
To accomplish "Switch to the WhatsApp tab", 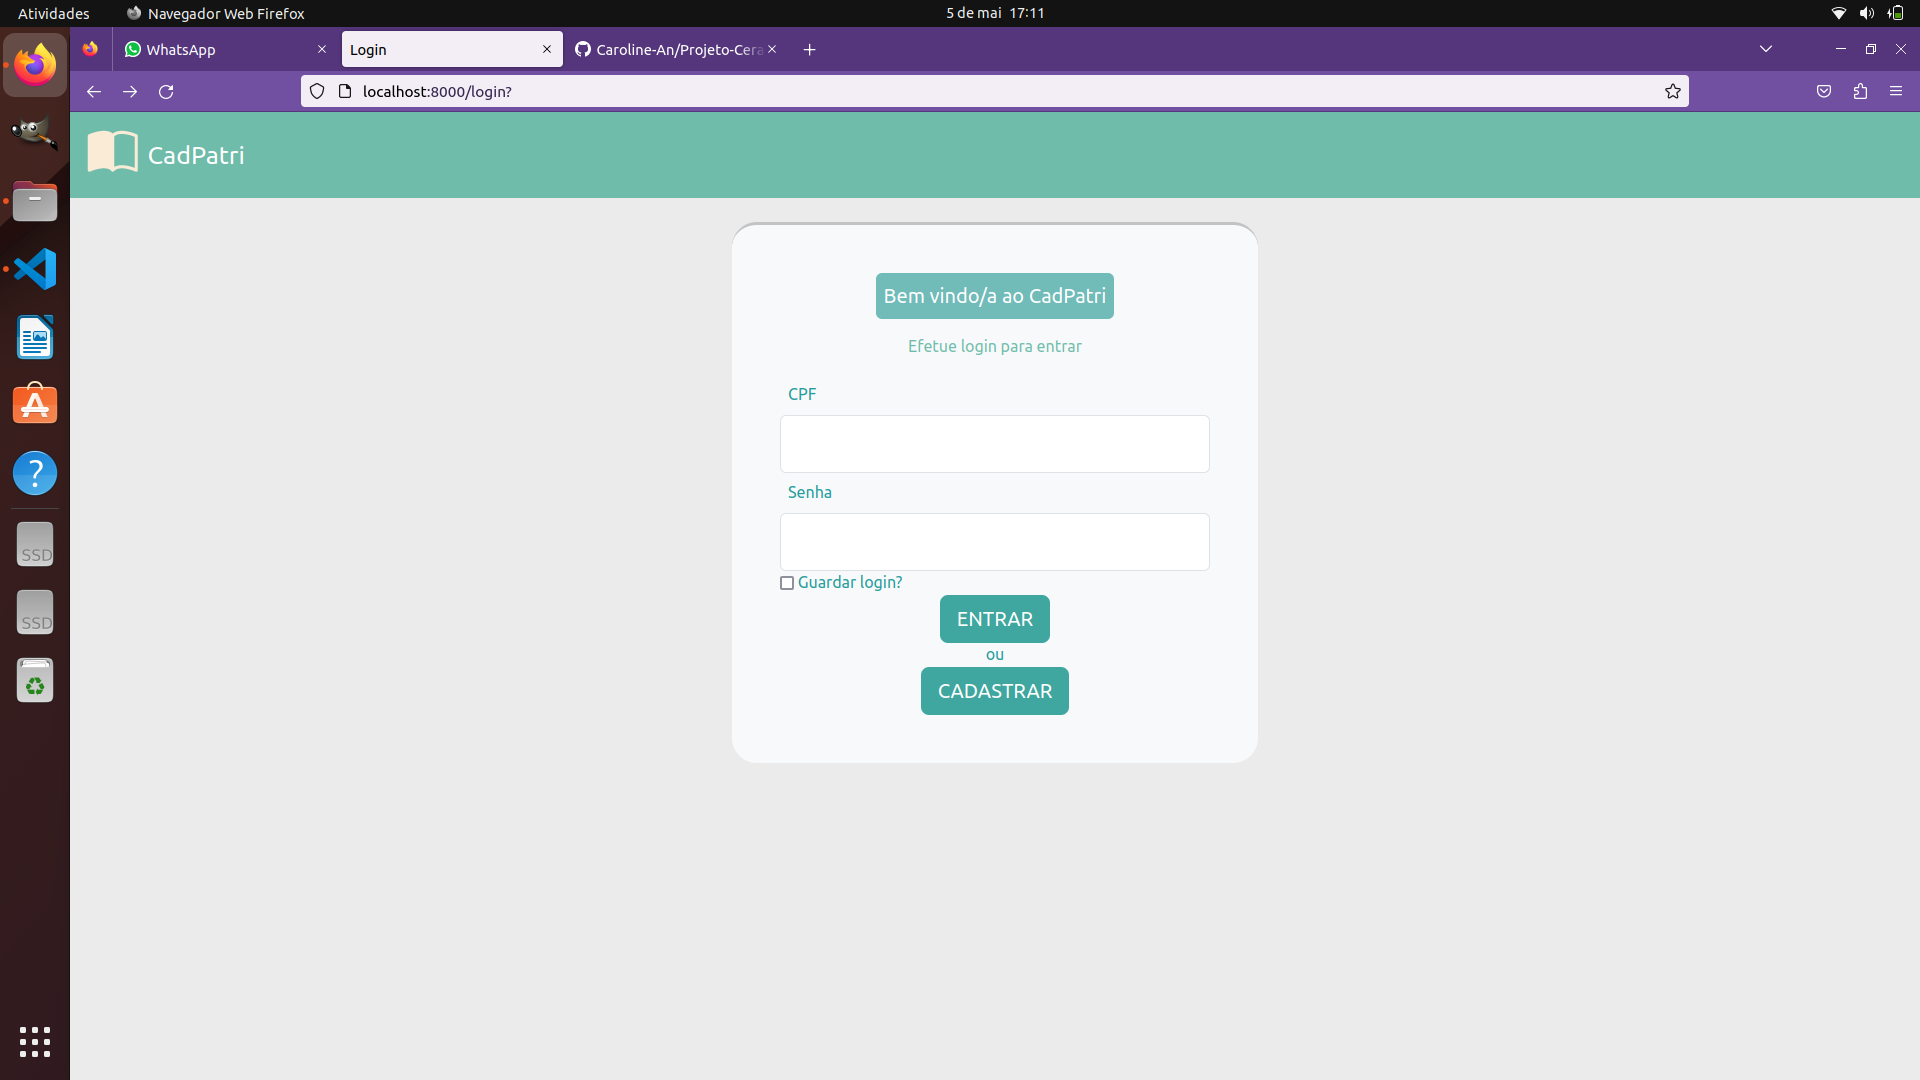I will (x=225, y=49).
